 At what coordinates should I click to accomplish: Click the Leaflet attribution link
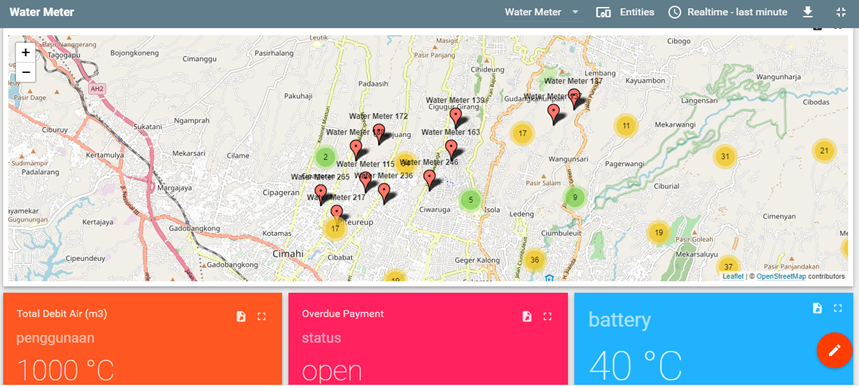[732, 277]
